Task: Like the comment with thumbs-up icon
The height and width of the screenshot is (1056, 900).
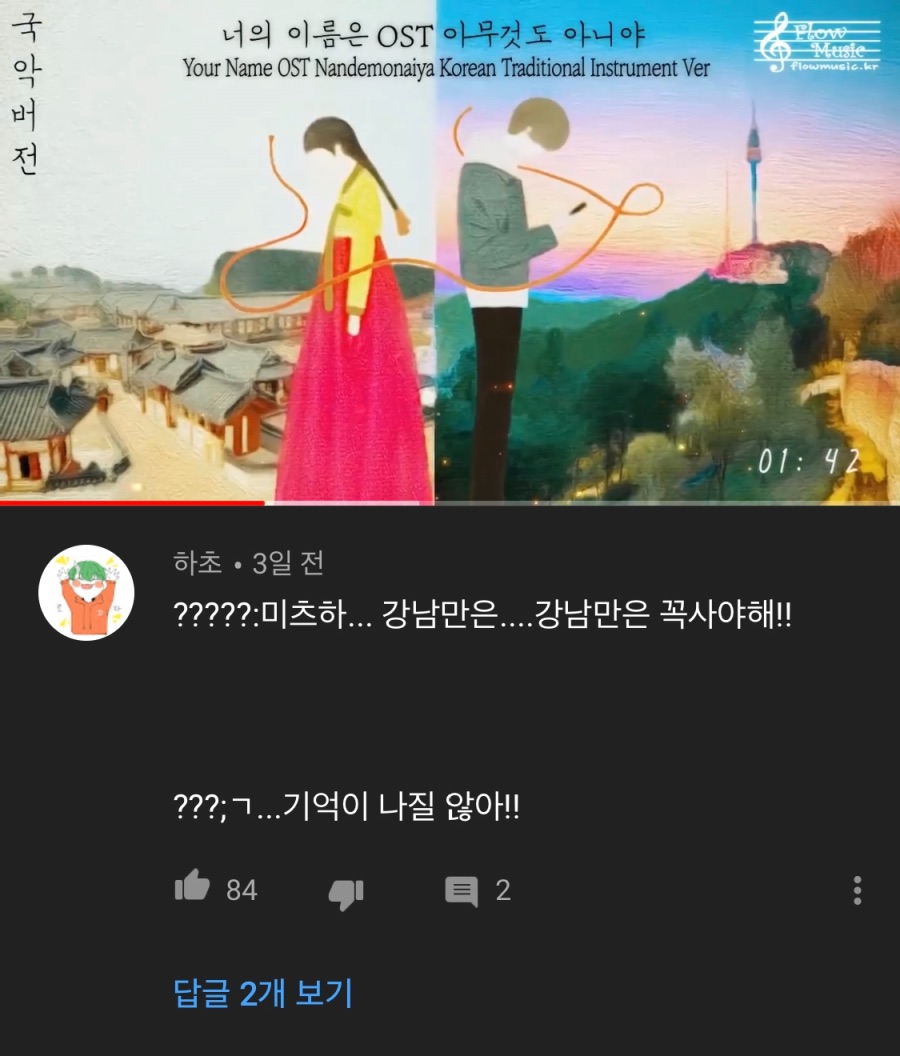Action: [193, 886]
